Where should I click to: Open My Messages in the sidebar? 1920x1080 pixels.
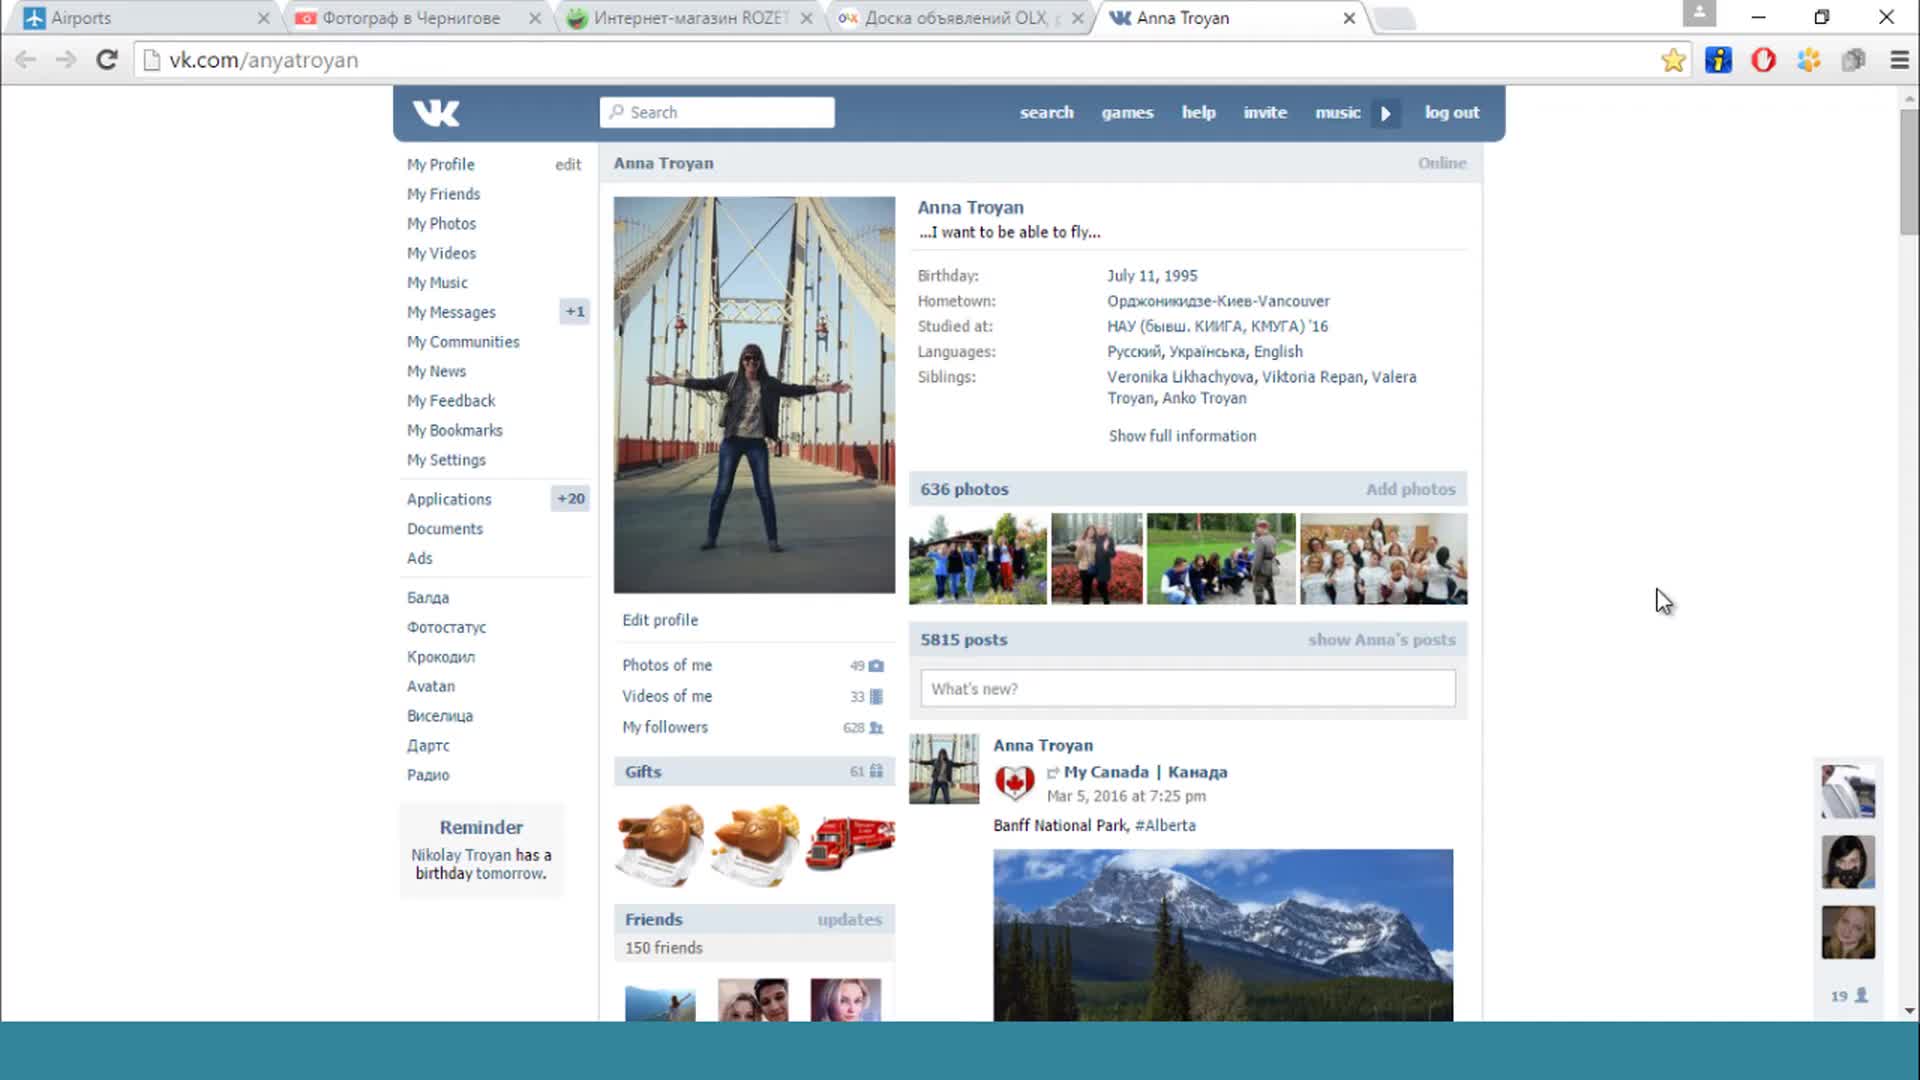451,312
